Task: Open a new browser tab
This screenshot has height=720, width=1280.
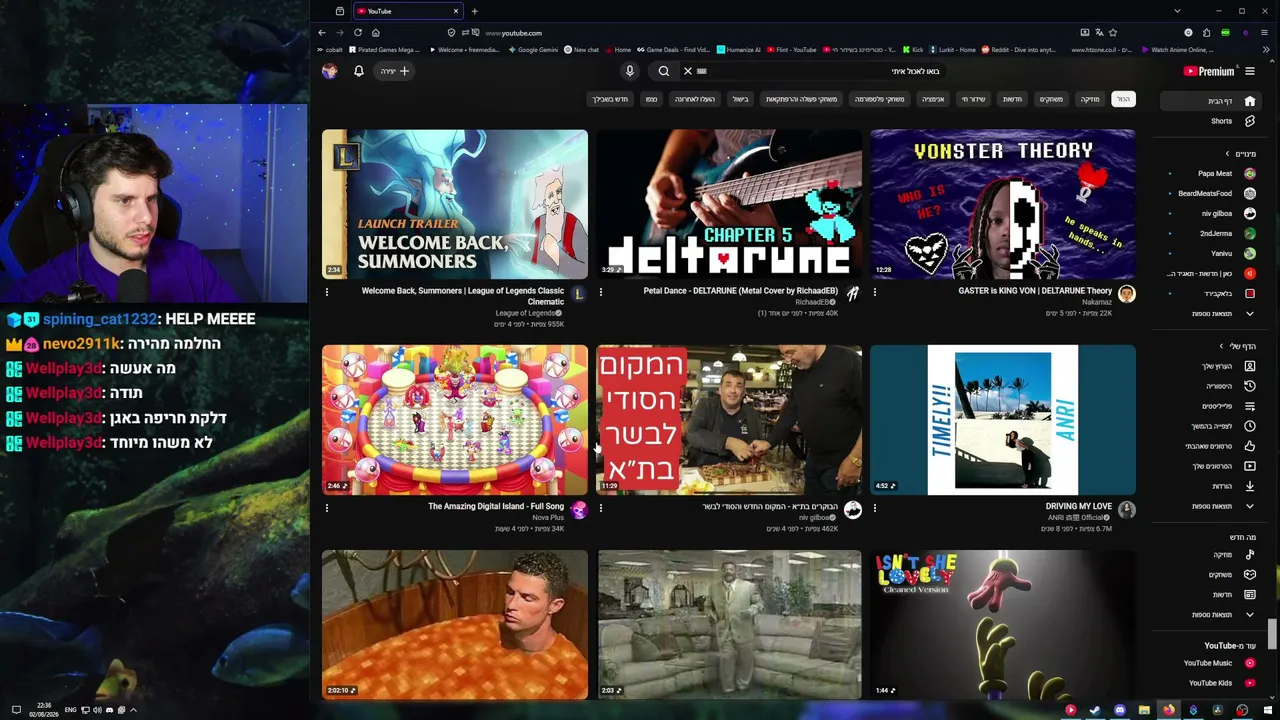Action: coord(475,11)
